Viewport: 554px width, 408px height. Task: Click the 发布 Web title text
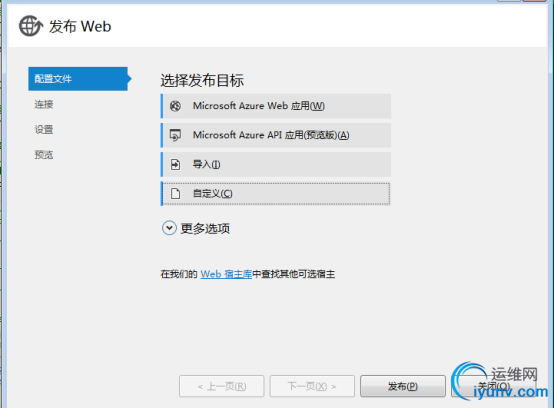80,26
